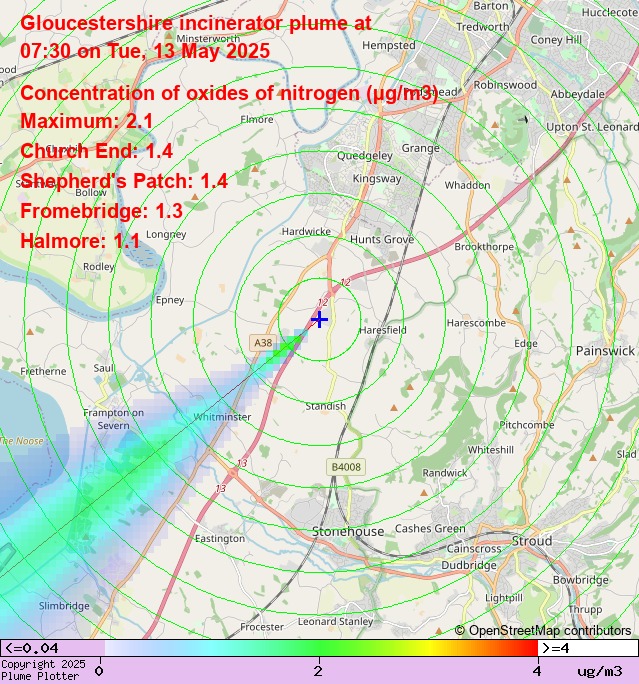The image size is (639, 684).
Task: Click the '<=0.04' lavender legend swatch
Action: click(52, 648)
